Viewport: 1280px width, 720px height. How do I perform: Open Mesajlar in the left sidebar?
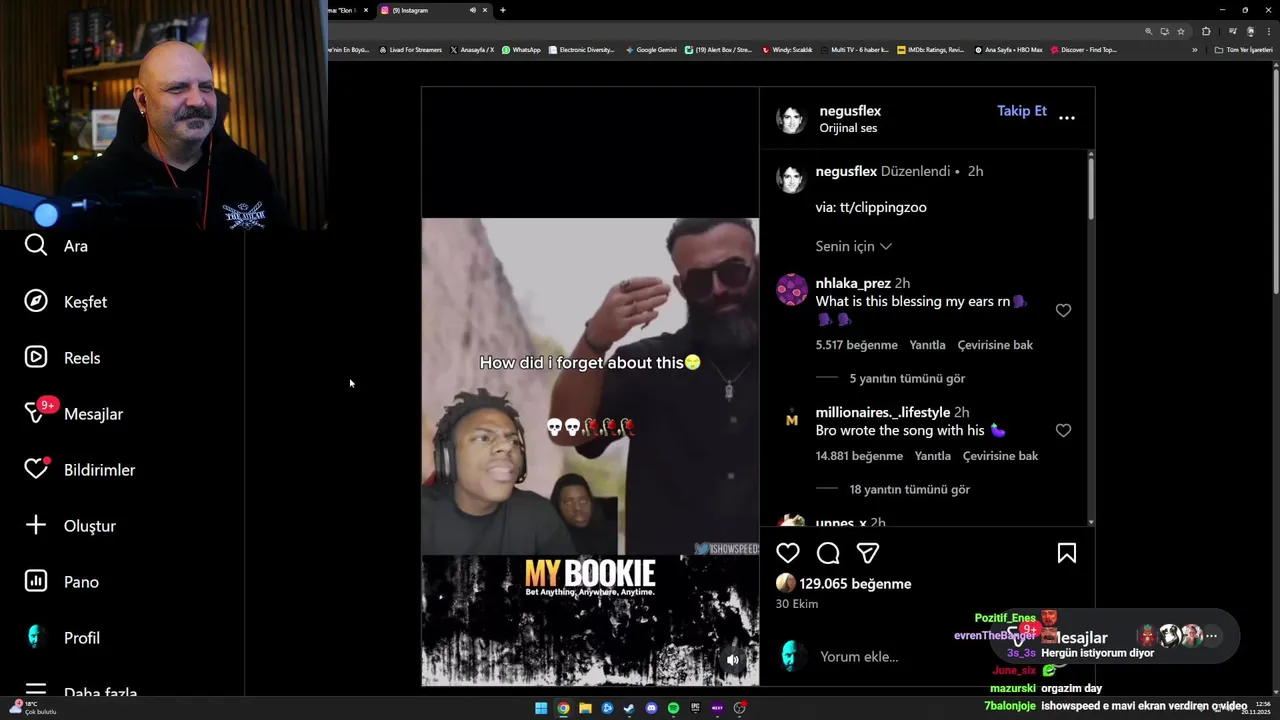[x=74, y=413]
